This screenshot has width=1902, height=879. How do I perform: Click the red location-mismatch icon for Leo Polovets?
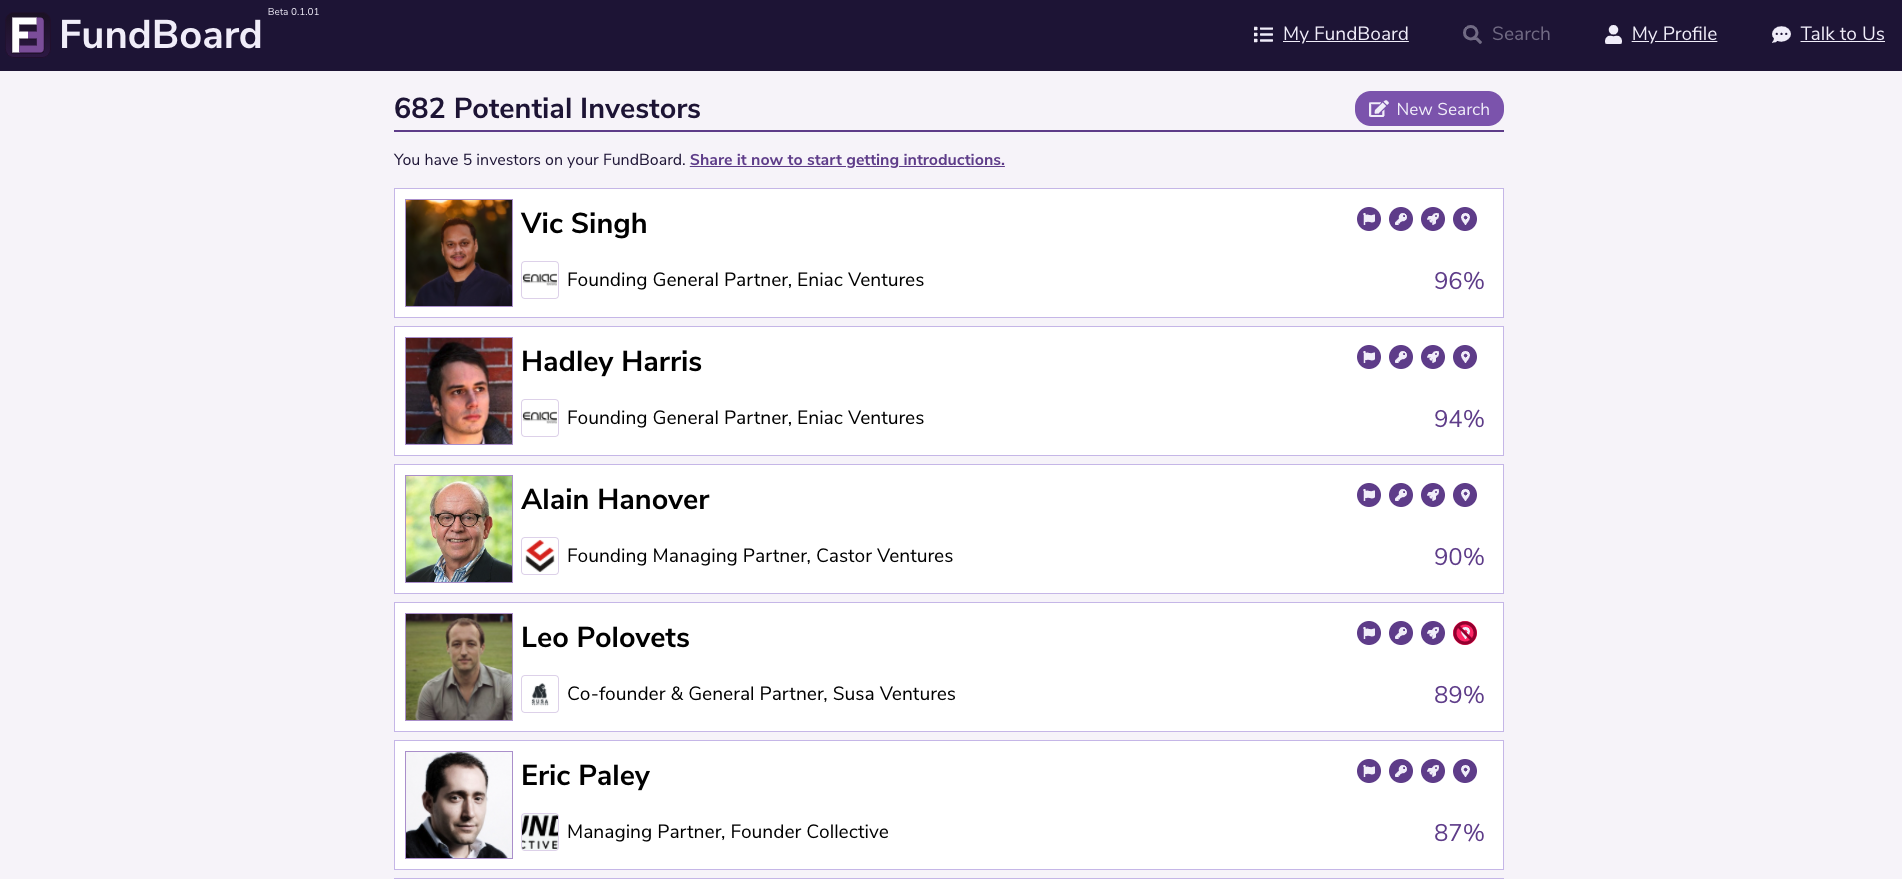coord(1465,633)
